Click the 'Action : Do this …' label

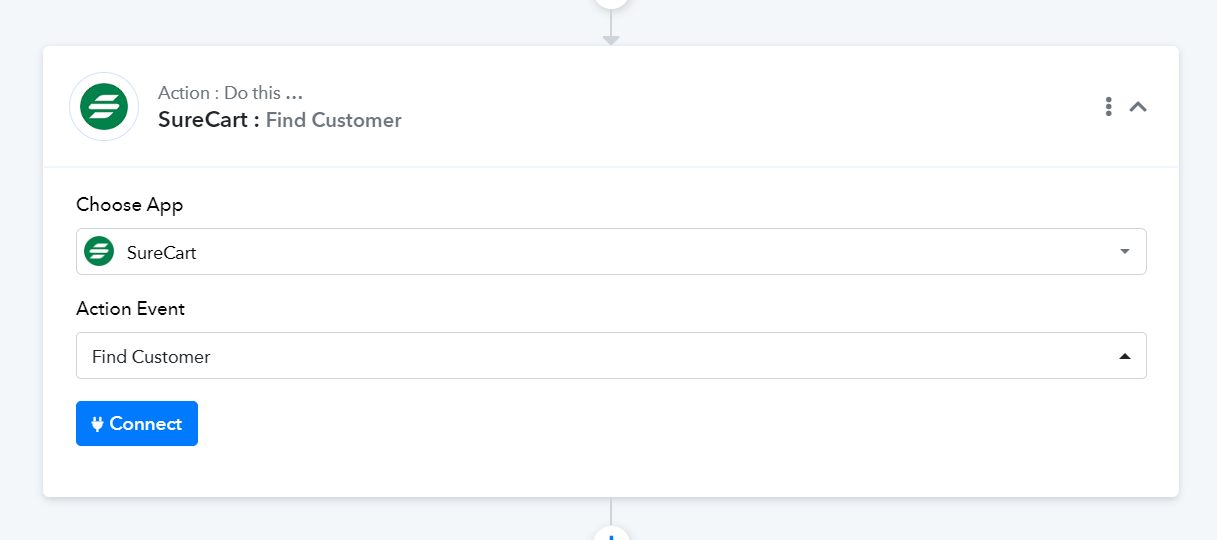[230, 93]
